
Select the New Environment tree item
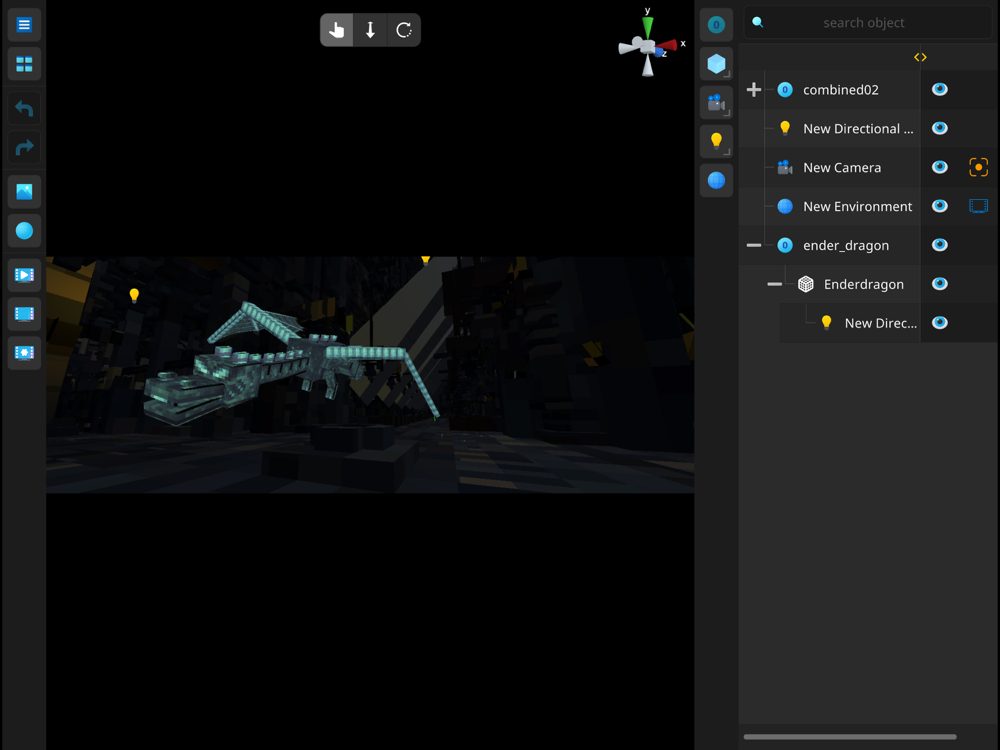(x=857, y=207)
